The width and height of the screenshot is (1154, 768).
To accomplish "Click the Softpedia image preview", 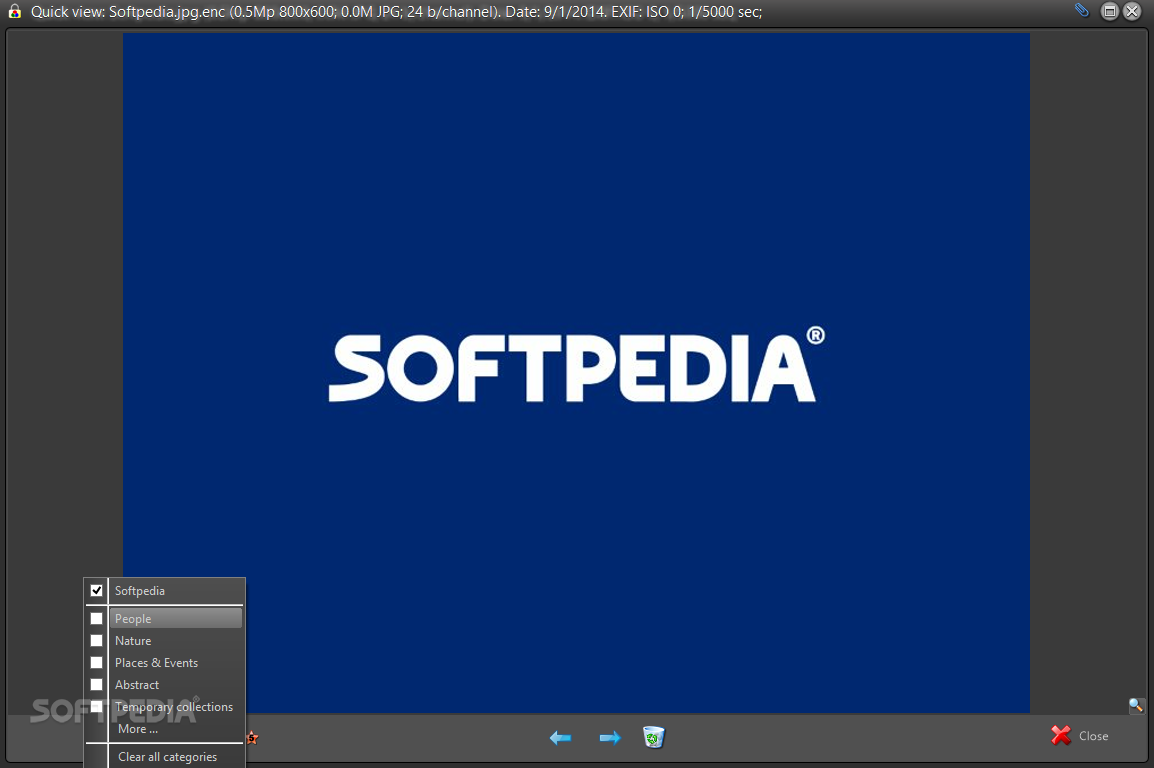I will tap(576, 372).
